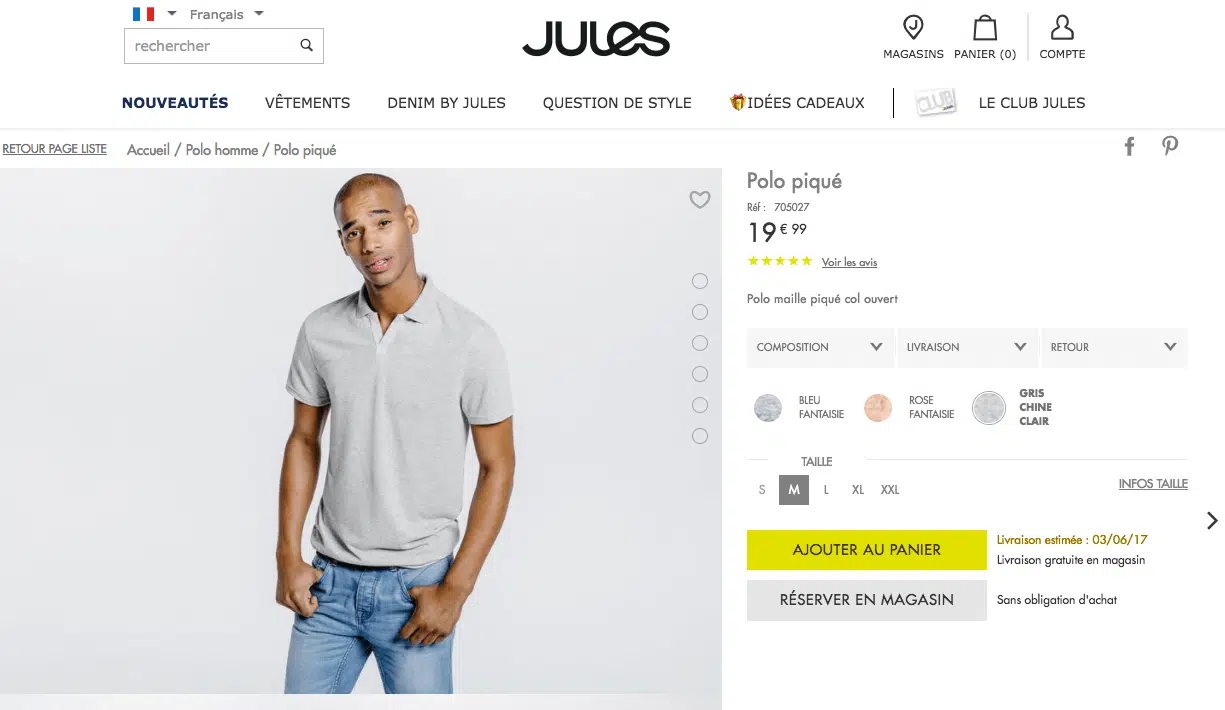Open the Club Jules card icon
The image size is (1225, 710).
click(x=936, y=103)
